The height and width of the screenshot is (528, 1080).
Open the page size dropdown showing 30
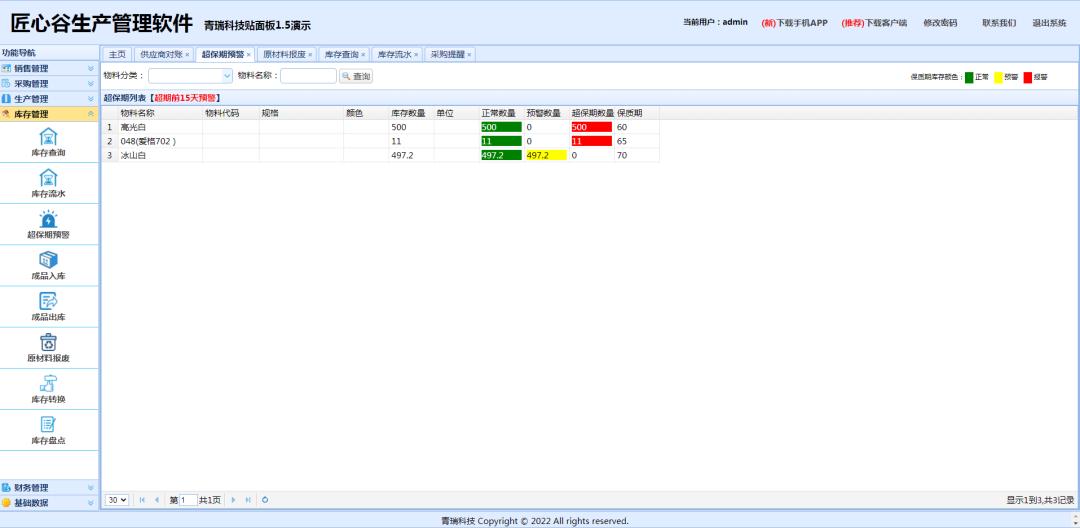coord(117,499)
